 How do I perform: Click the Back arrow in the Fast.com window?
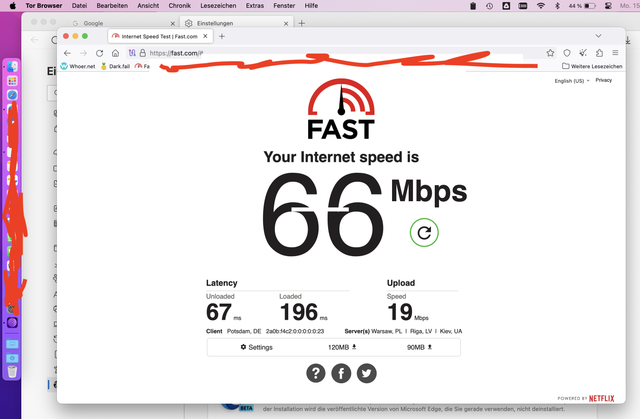point(67,53)
